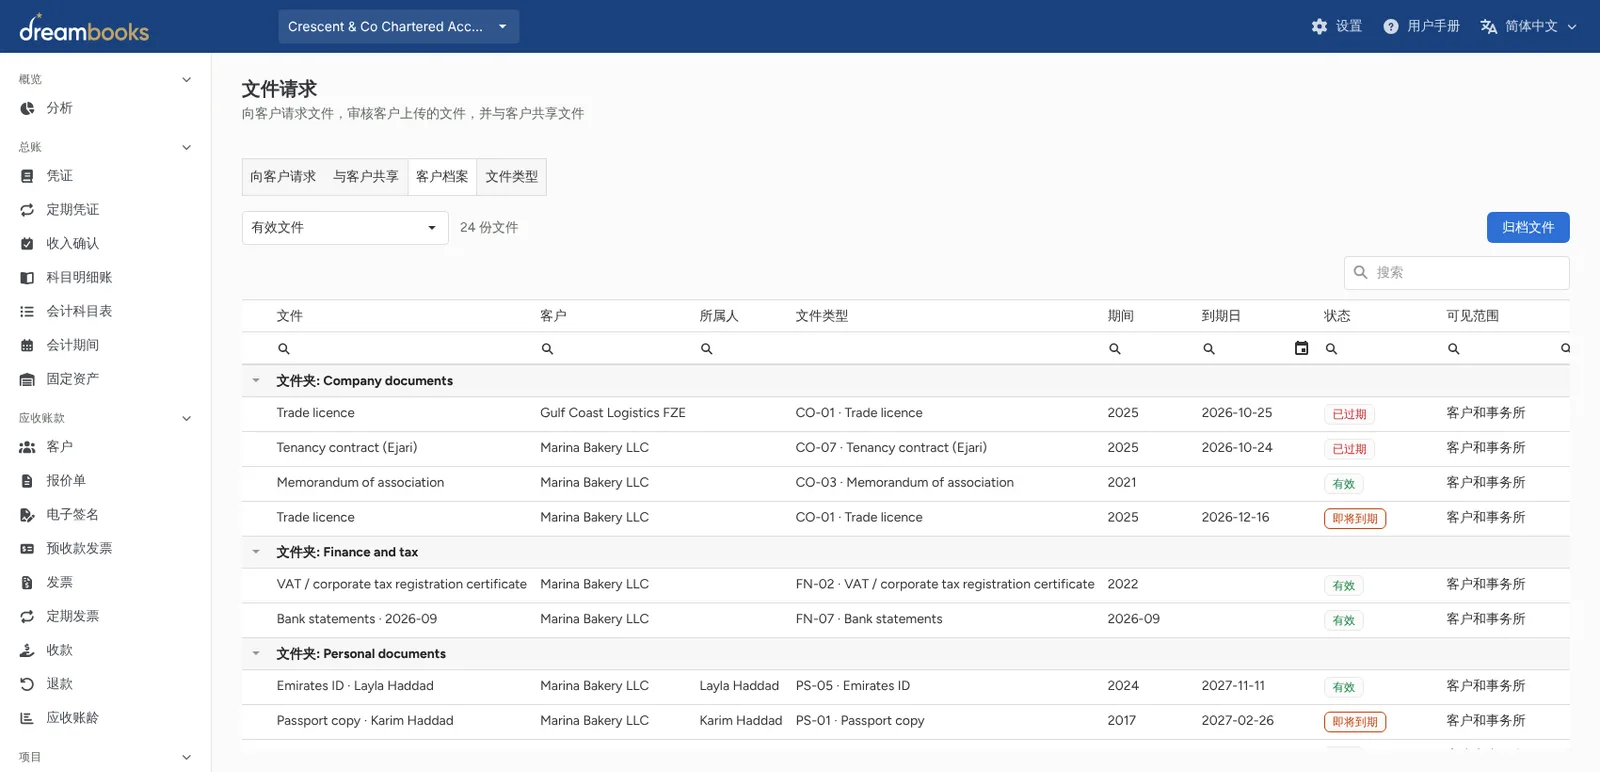
Task: Collapse the Company documents folder group
Action: coord(256,381)
